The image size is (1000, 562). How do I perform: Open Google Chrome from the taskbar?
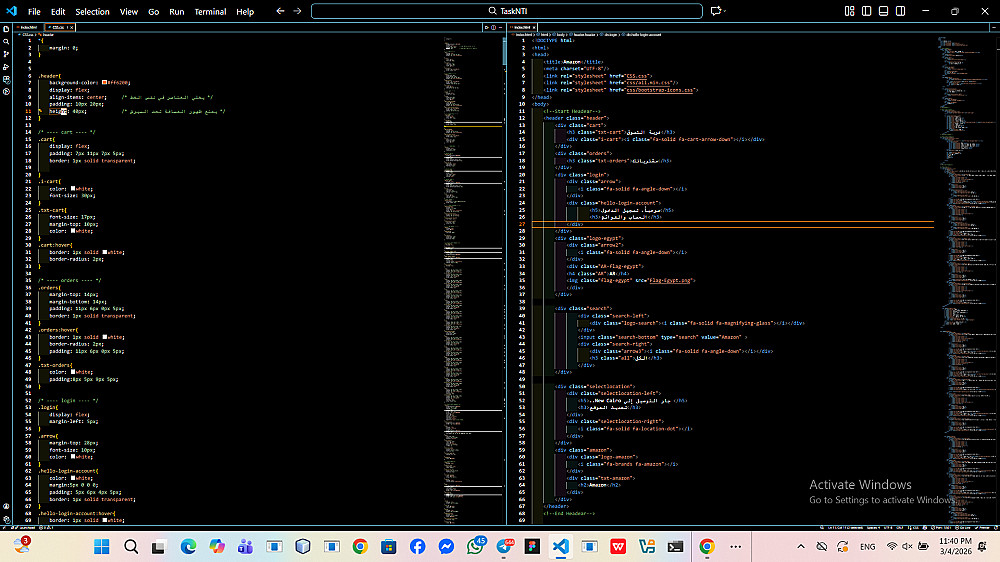click(x=360, y=547)
